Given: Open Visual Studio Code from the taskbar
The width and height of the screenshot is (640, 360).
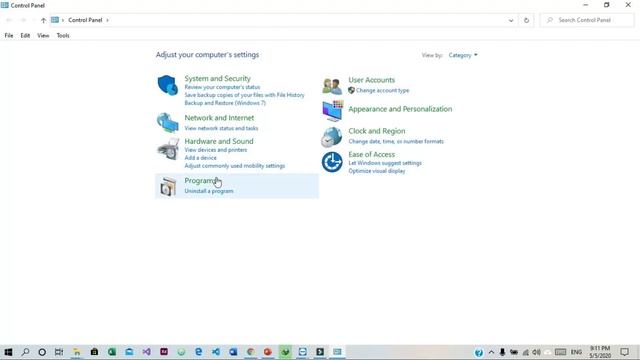Looking at the screenshot, I should coord(216,352).
